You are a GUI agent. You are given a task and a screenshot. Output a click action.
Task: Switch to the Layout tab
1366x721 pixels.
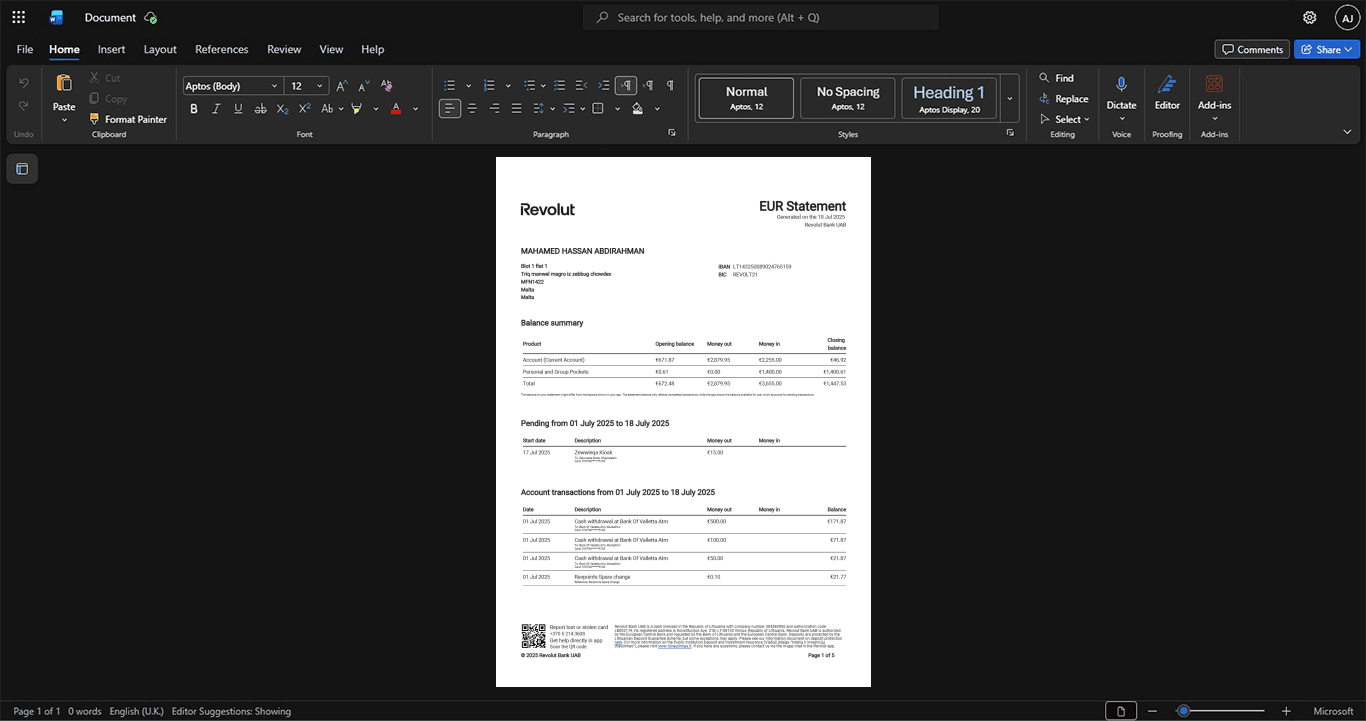pos(160,49)
